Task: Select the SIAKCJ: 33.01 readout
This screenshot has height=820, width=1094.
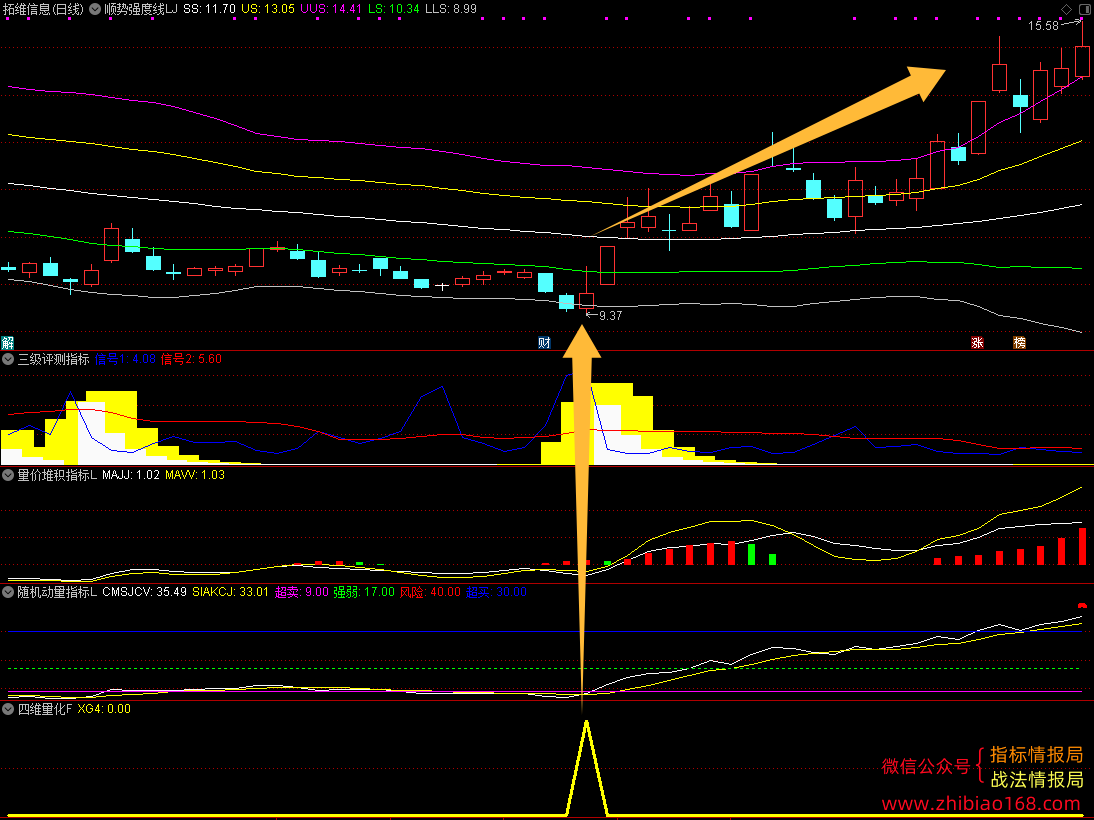Action: coord(230,592)
